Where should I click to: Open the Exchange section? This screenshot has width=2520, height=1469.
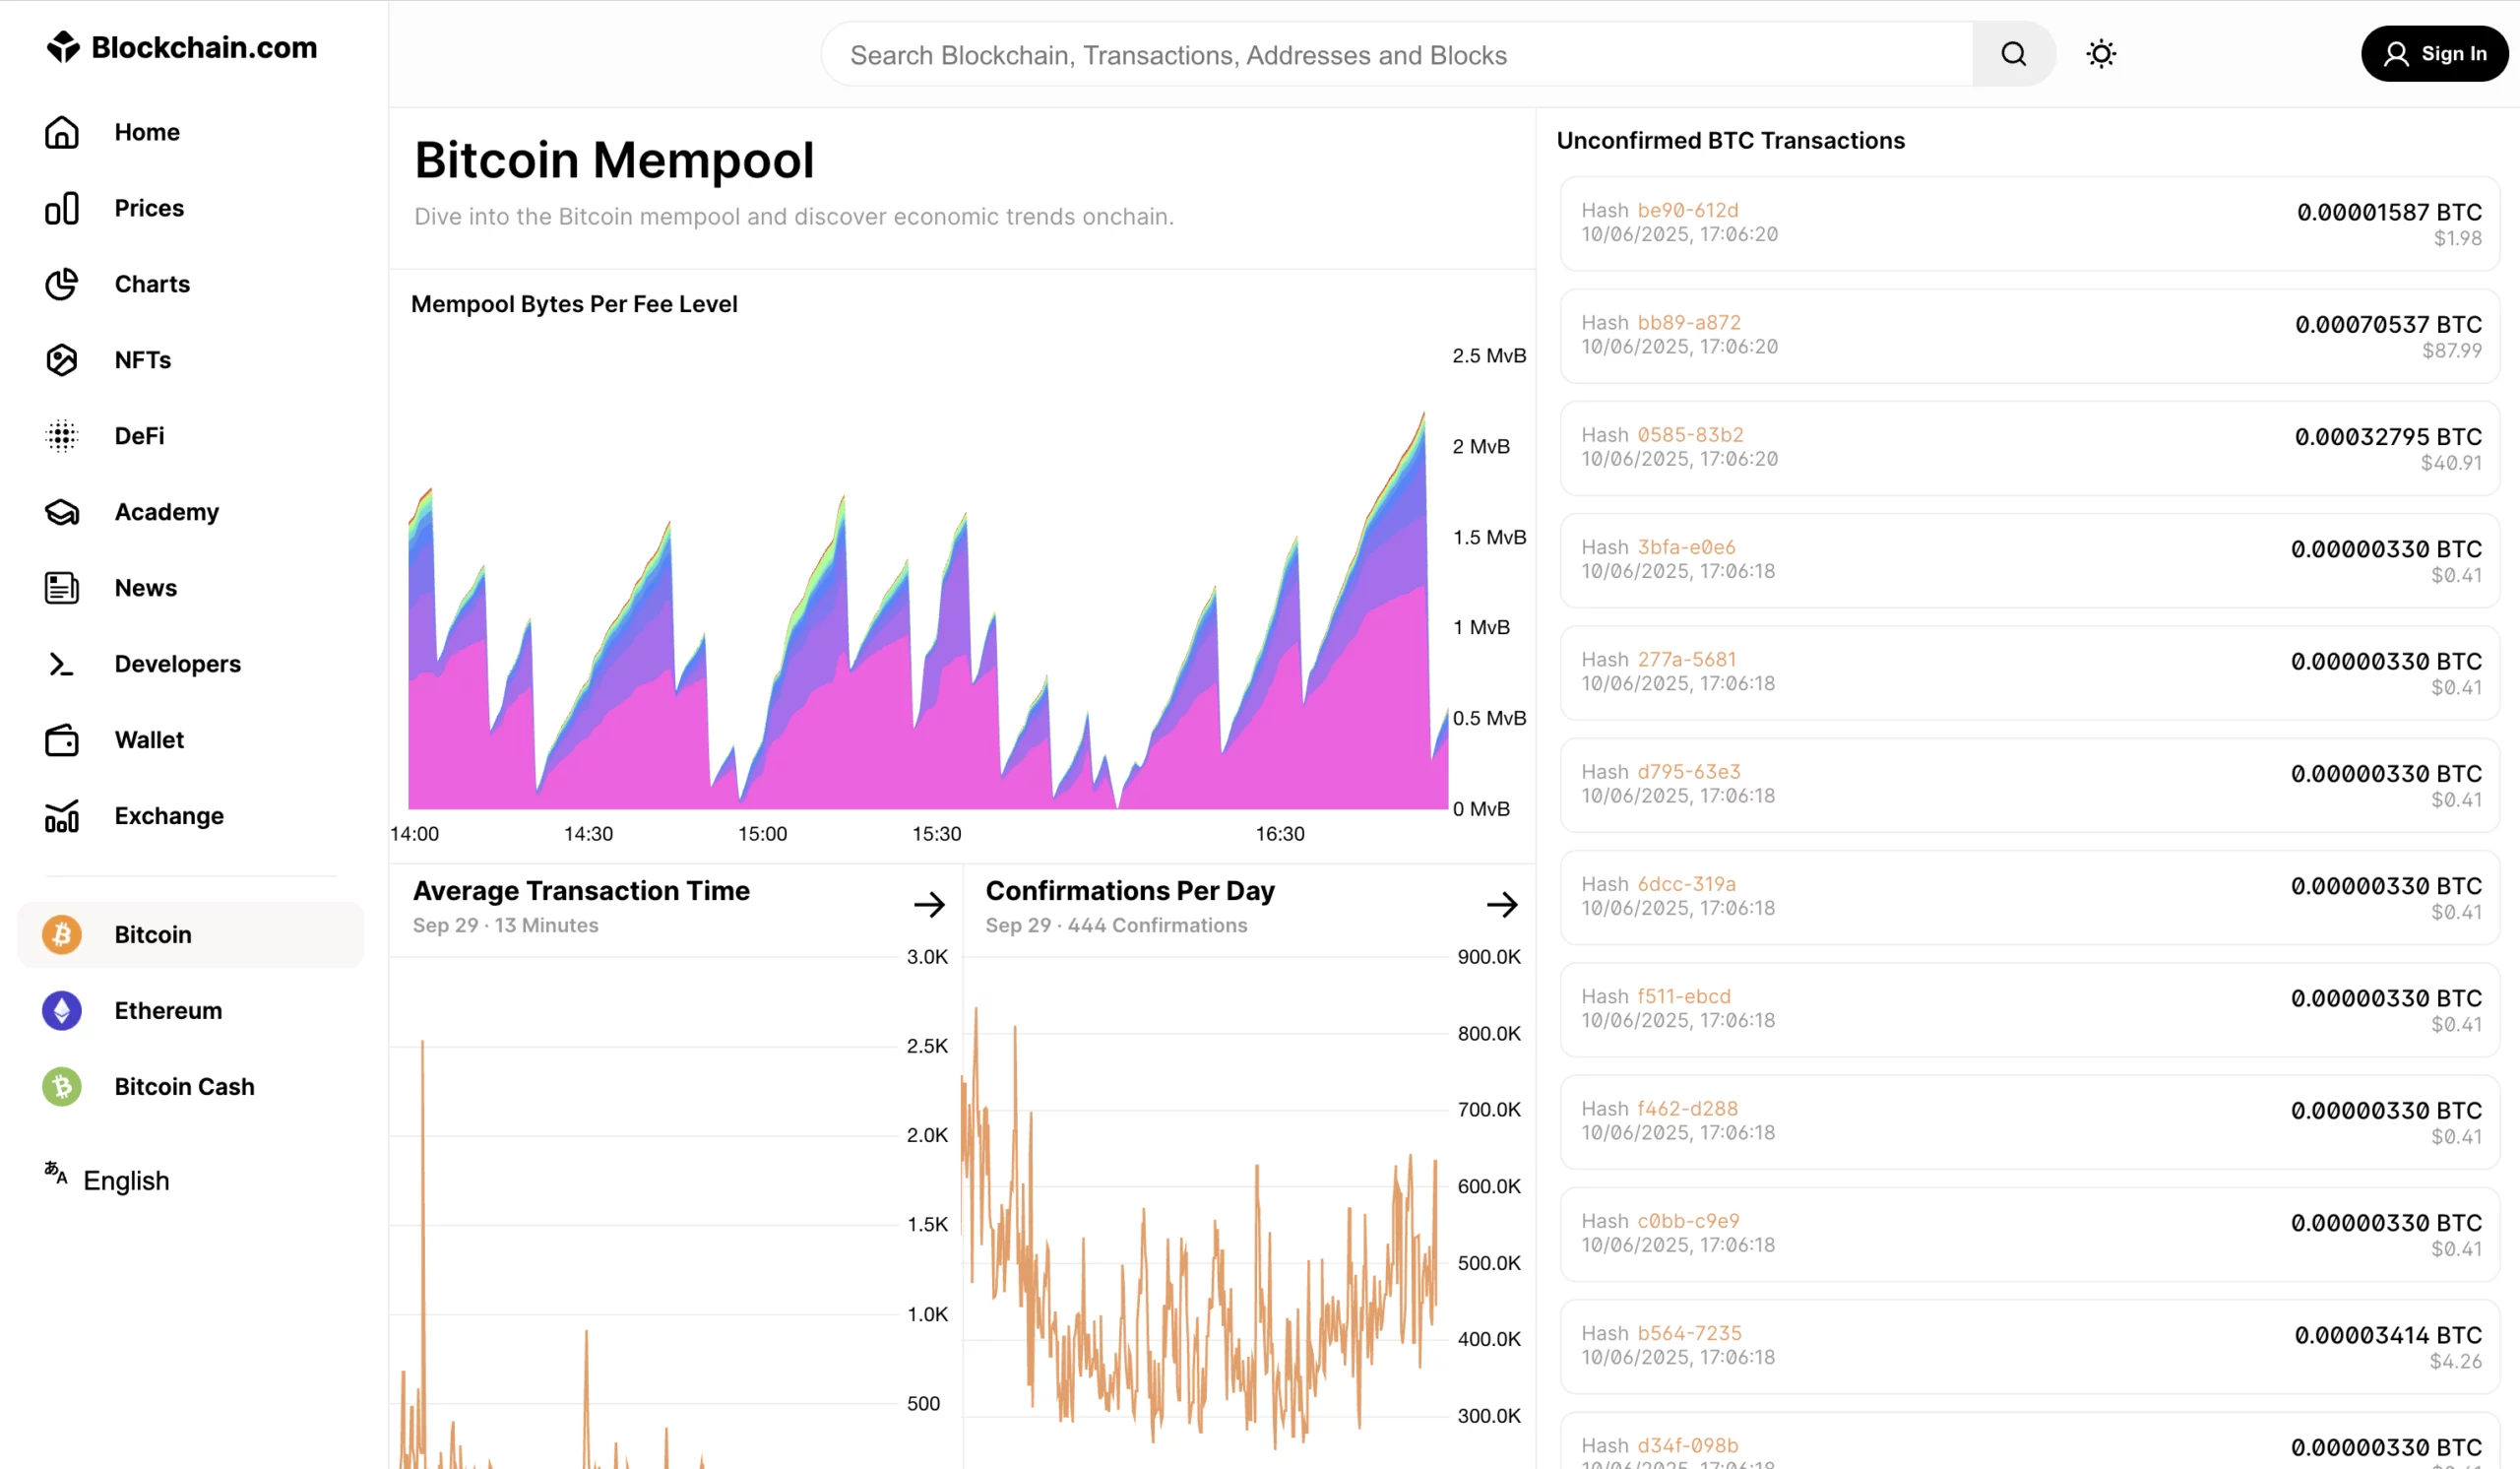168,816
